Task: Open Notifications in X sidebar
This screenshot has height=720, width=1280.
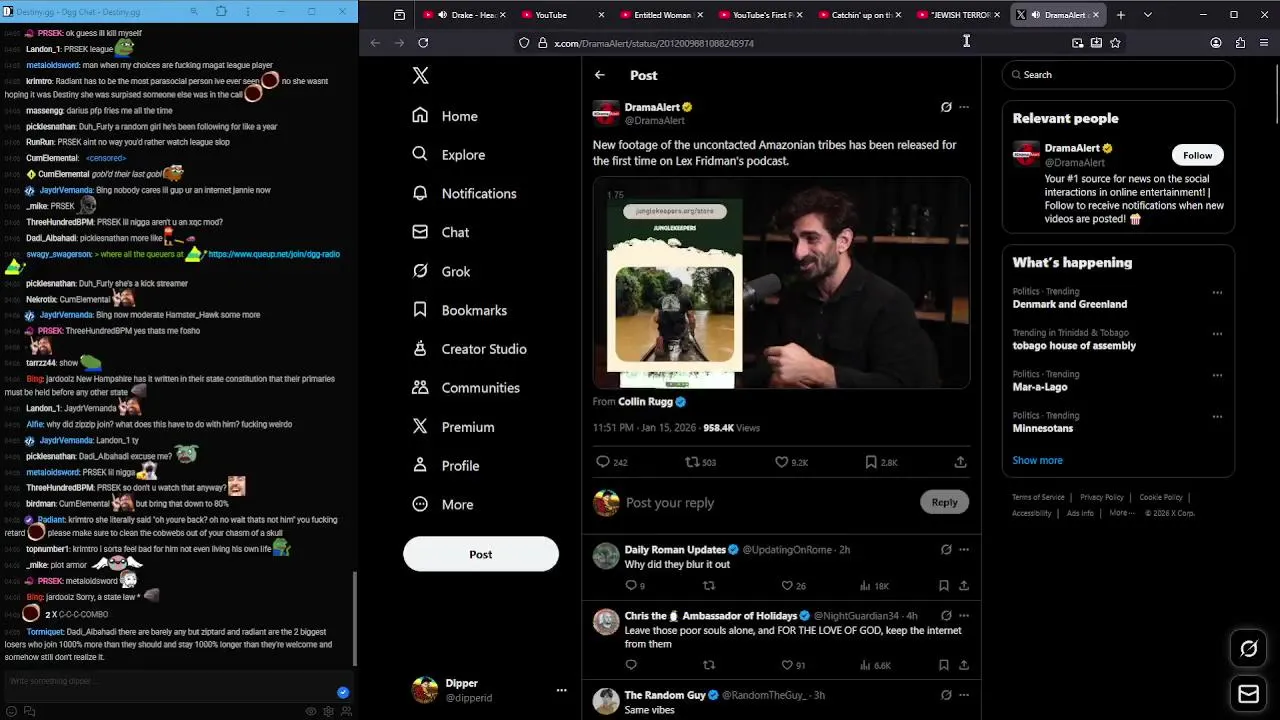Action: [464, 193]
